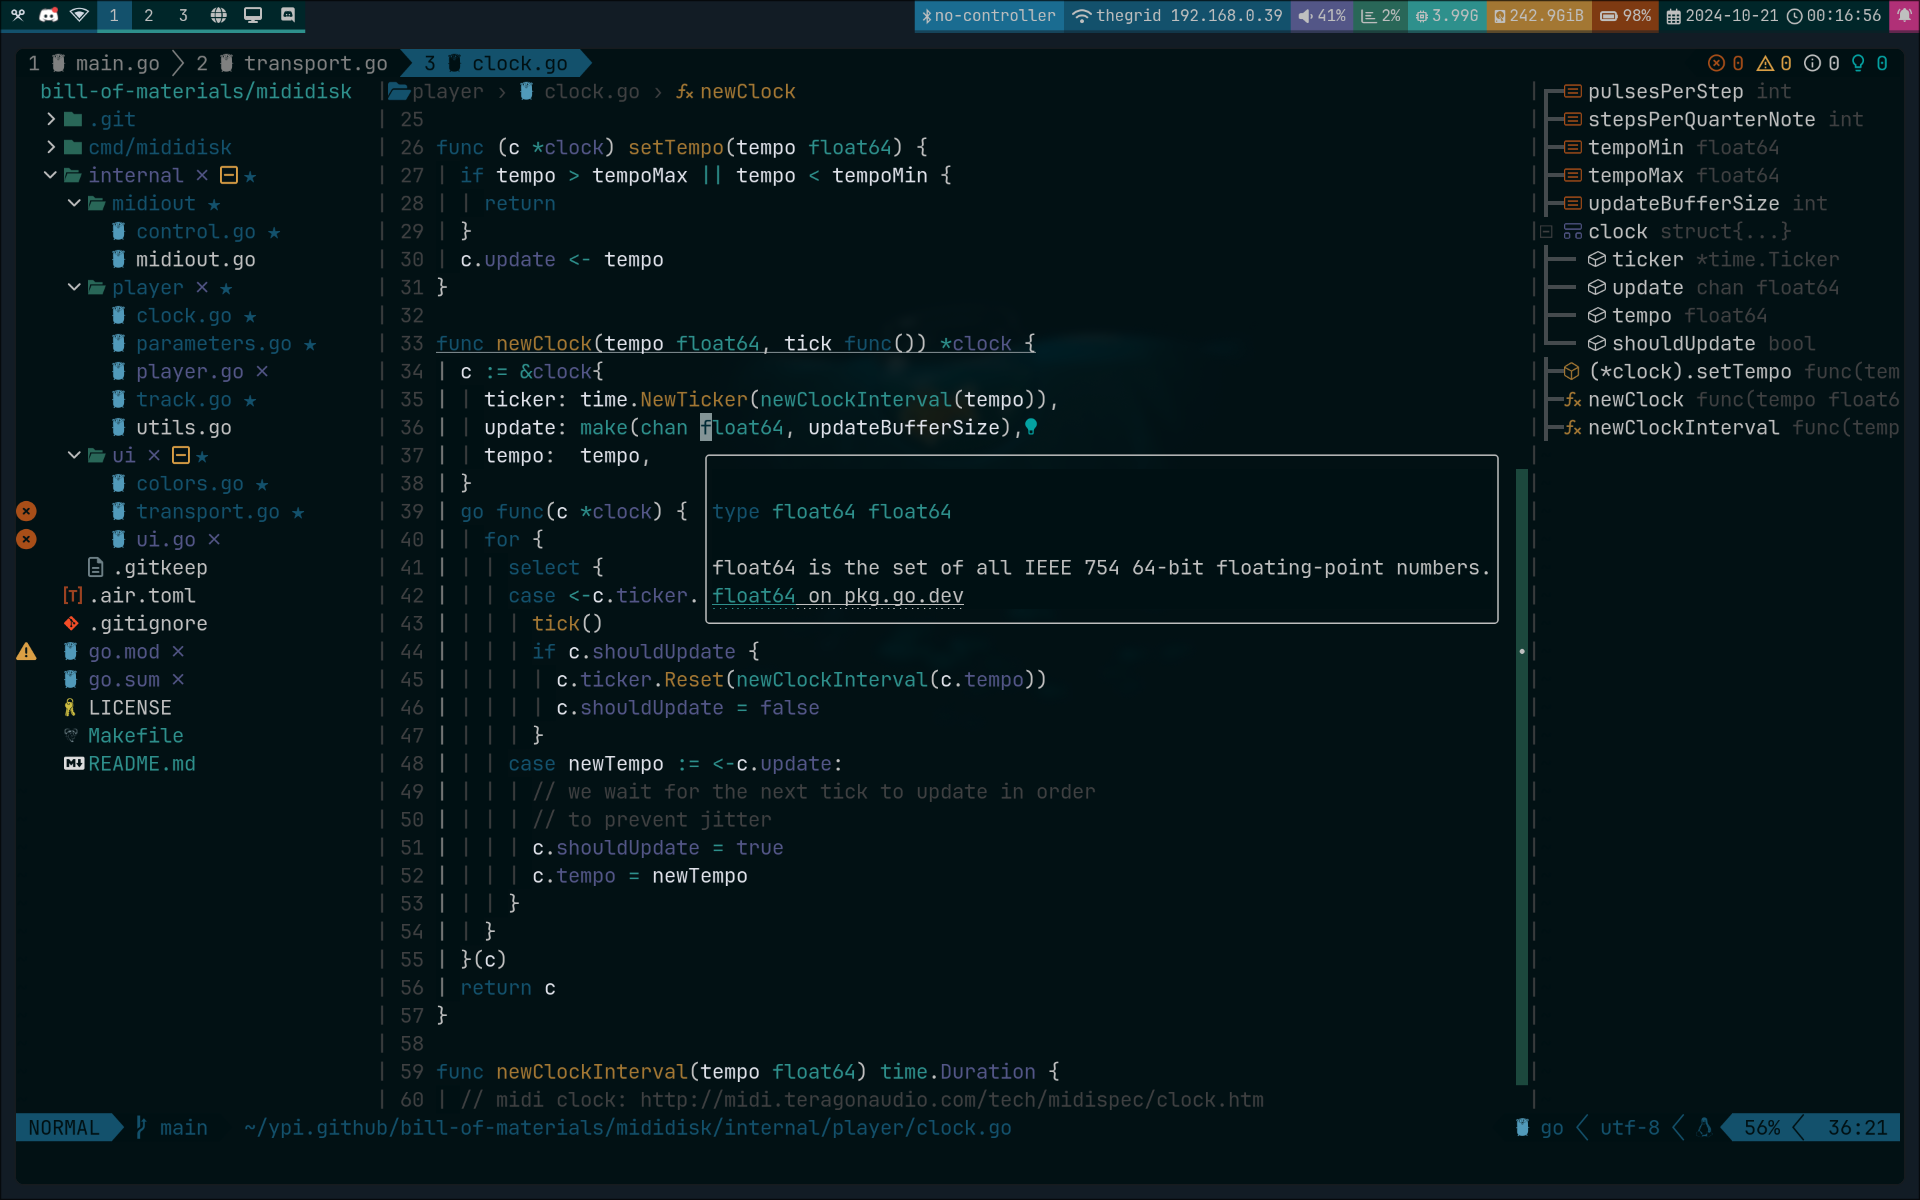Viewport: 1920px width, 1200px height.
Task: Collapse the clock struct fold marker in the outline
Action: [1546, 231]
